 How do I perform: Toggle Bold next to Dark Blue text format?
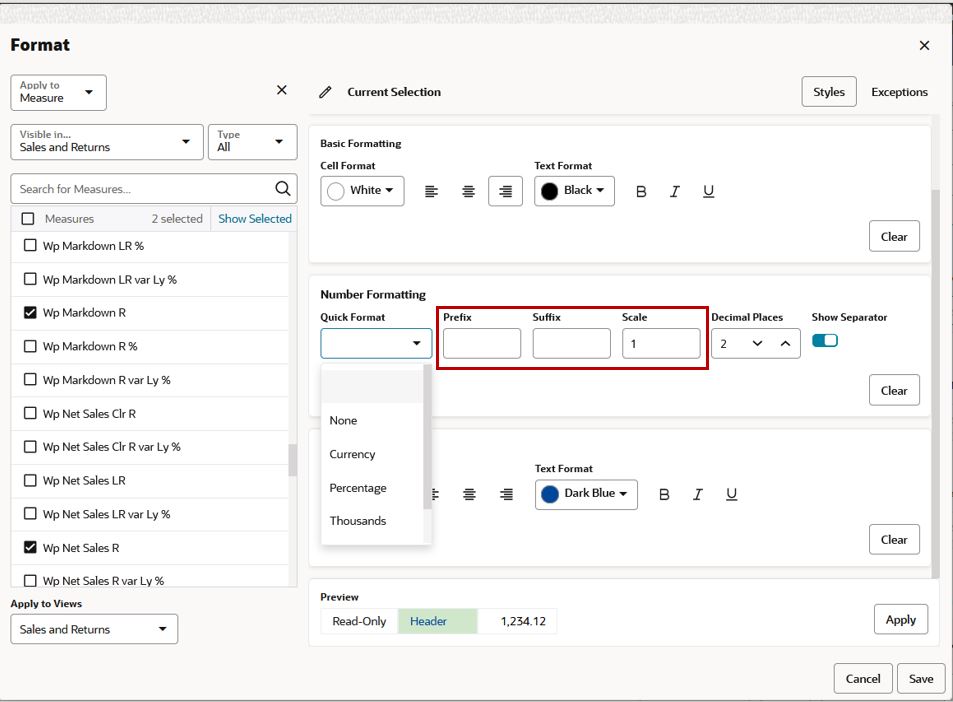664,495
